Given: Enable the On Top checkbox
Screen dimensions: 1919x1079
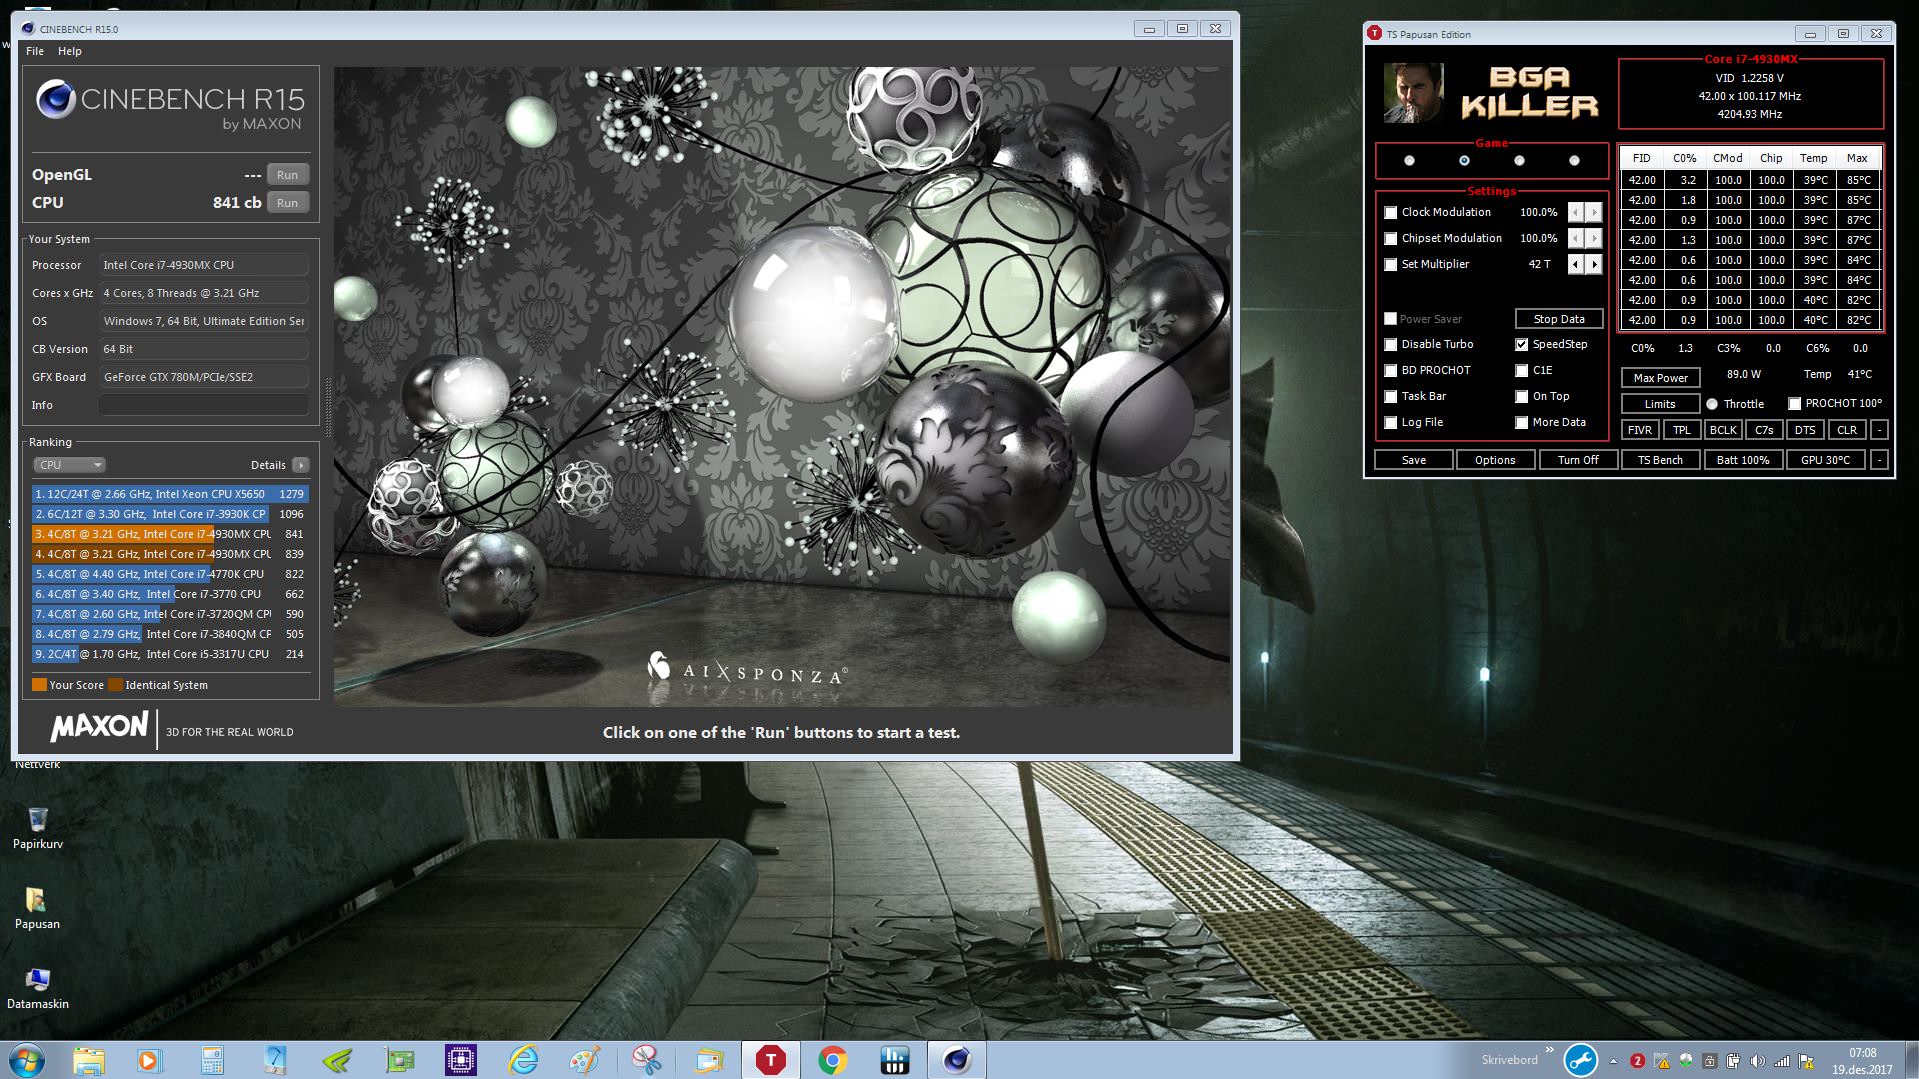Looking at the screenshot, I should click(x=1521, y=396).
